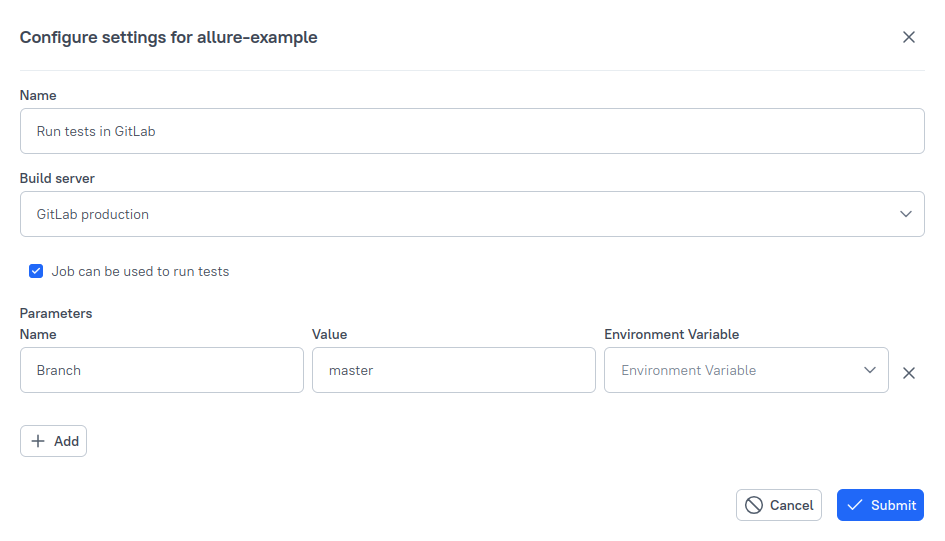Click the Name field with Run tests in GitLab

472,131
